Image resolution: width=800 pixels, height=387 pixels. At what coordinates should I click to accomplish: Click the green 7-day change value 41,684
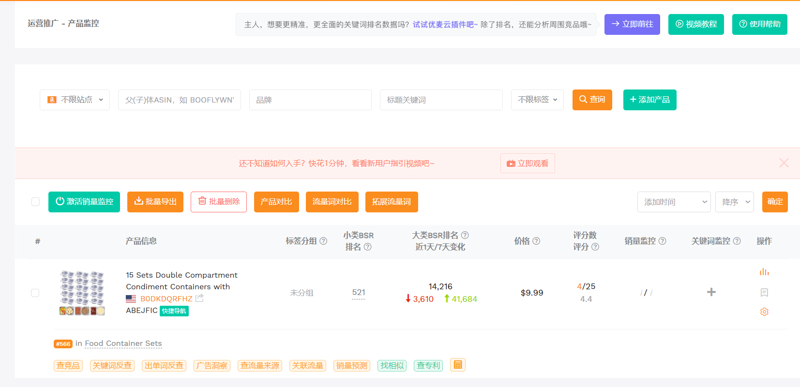(460, 299)
